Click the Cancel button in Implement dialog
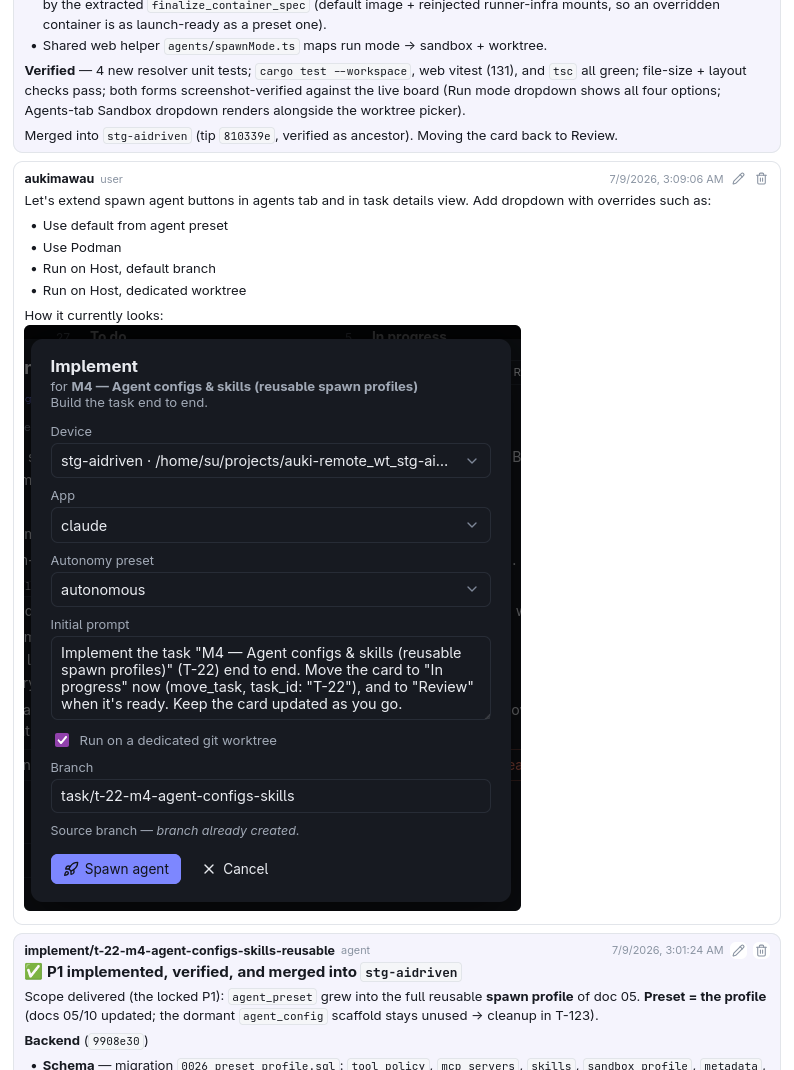The image size is (794, 1070). [235, 869]
